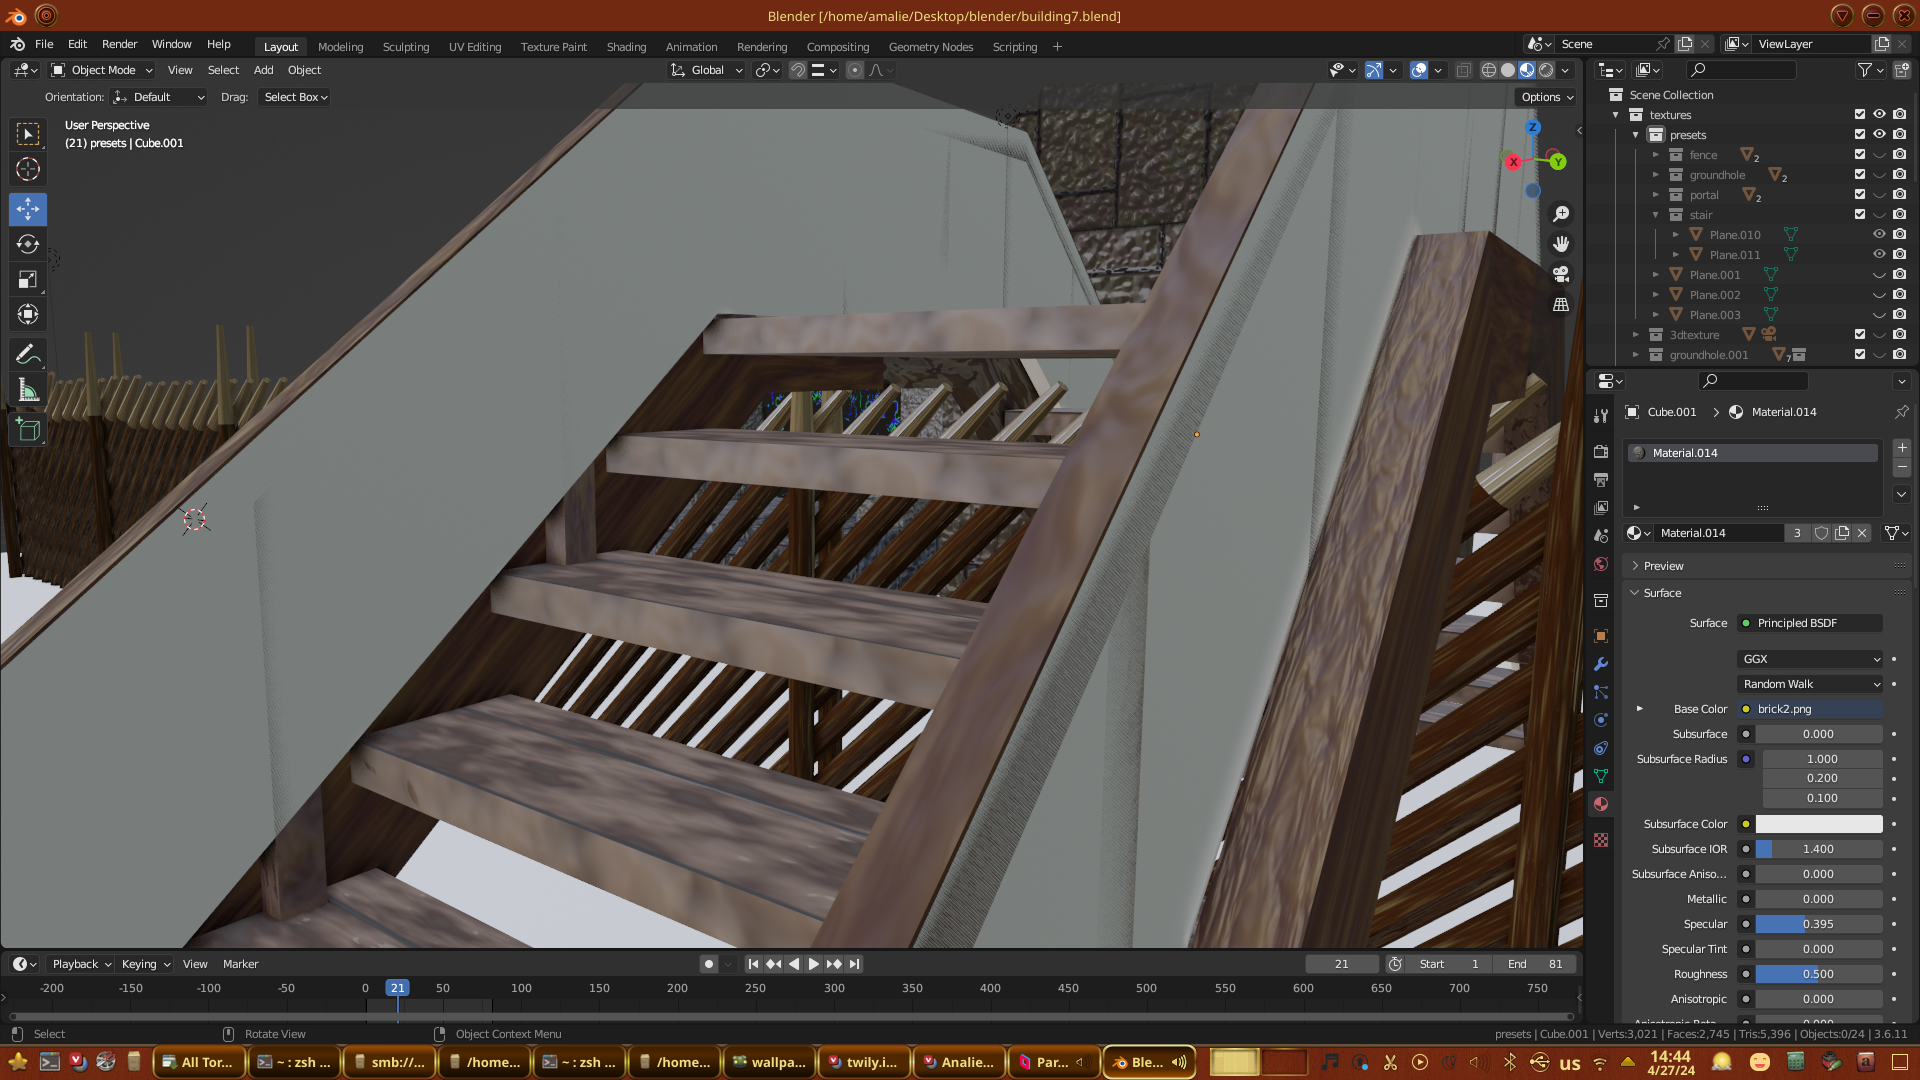
Task: Uncheck the fence collection checkbox
Action: click(x=1859, y=155)
